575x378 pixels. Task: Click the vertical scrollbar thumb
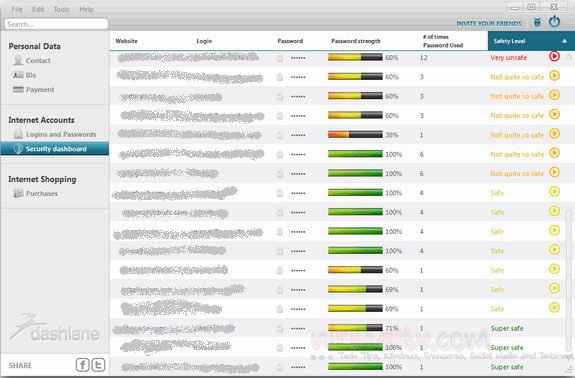[x=568, y=279]
